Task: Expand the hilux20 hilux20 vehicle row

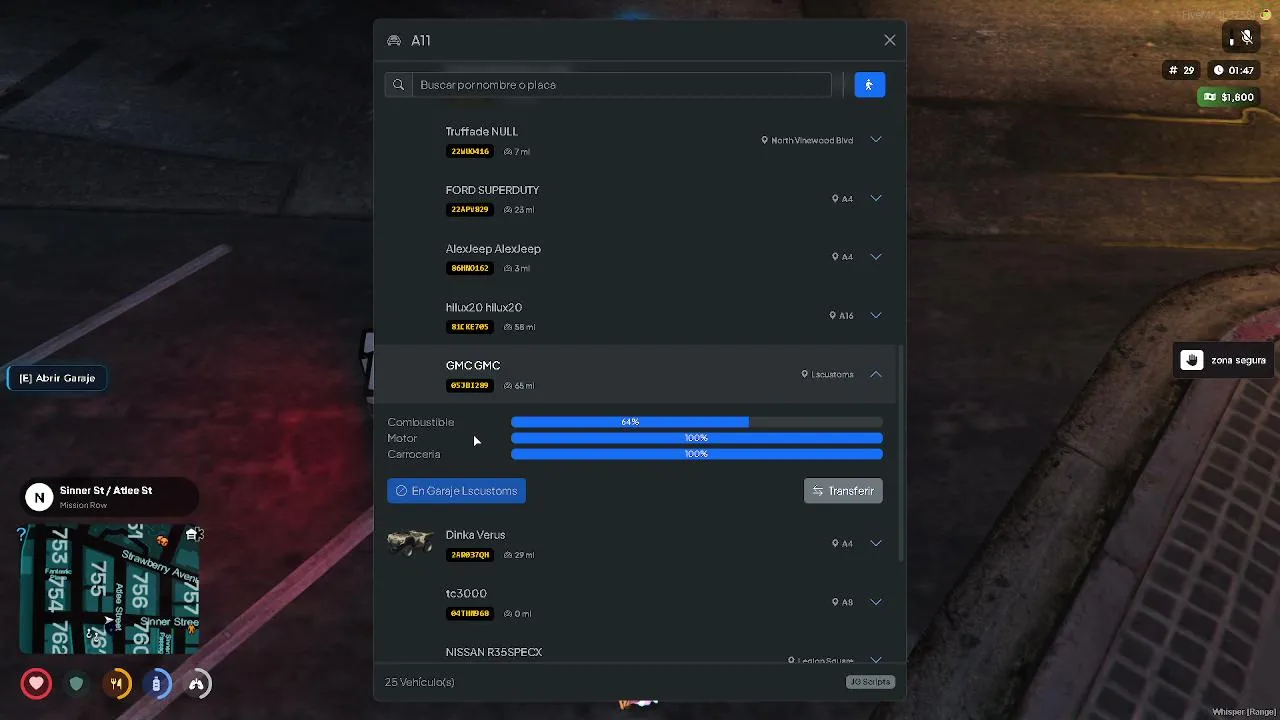Action: [x=876, y=315]
